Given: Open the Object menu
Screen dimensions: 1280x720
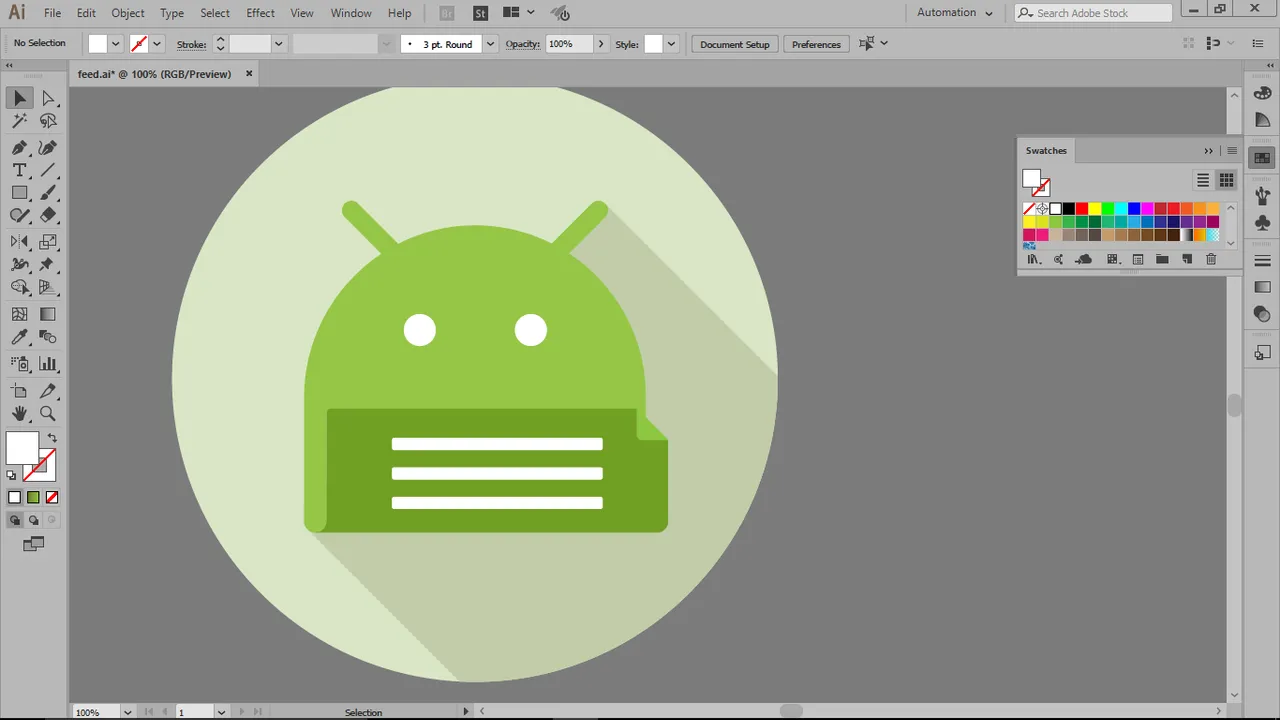Looking at the screenshot, I should 128,13.
